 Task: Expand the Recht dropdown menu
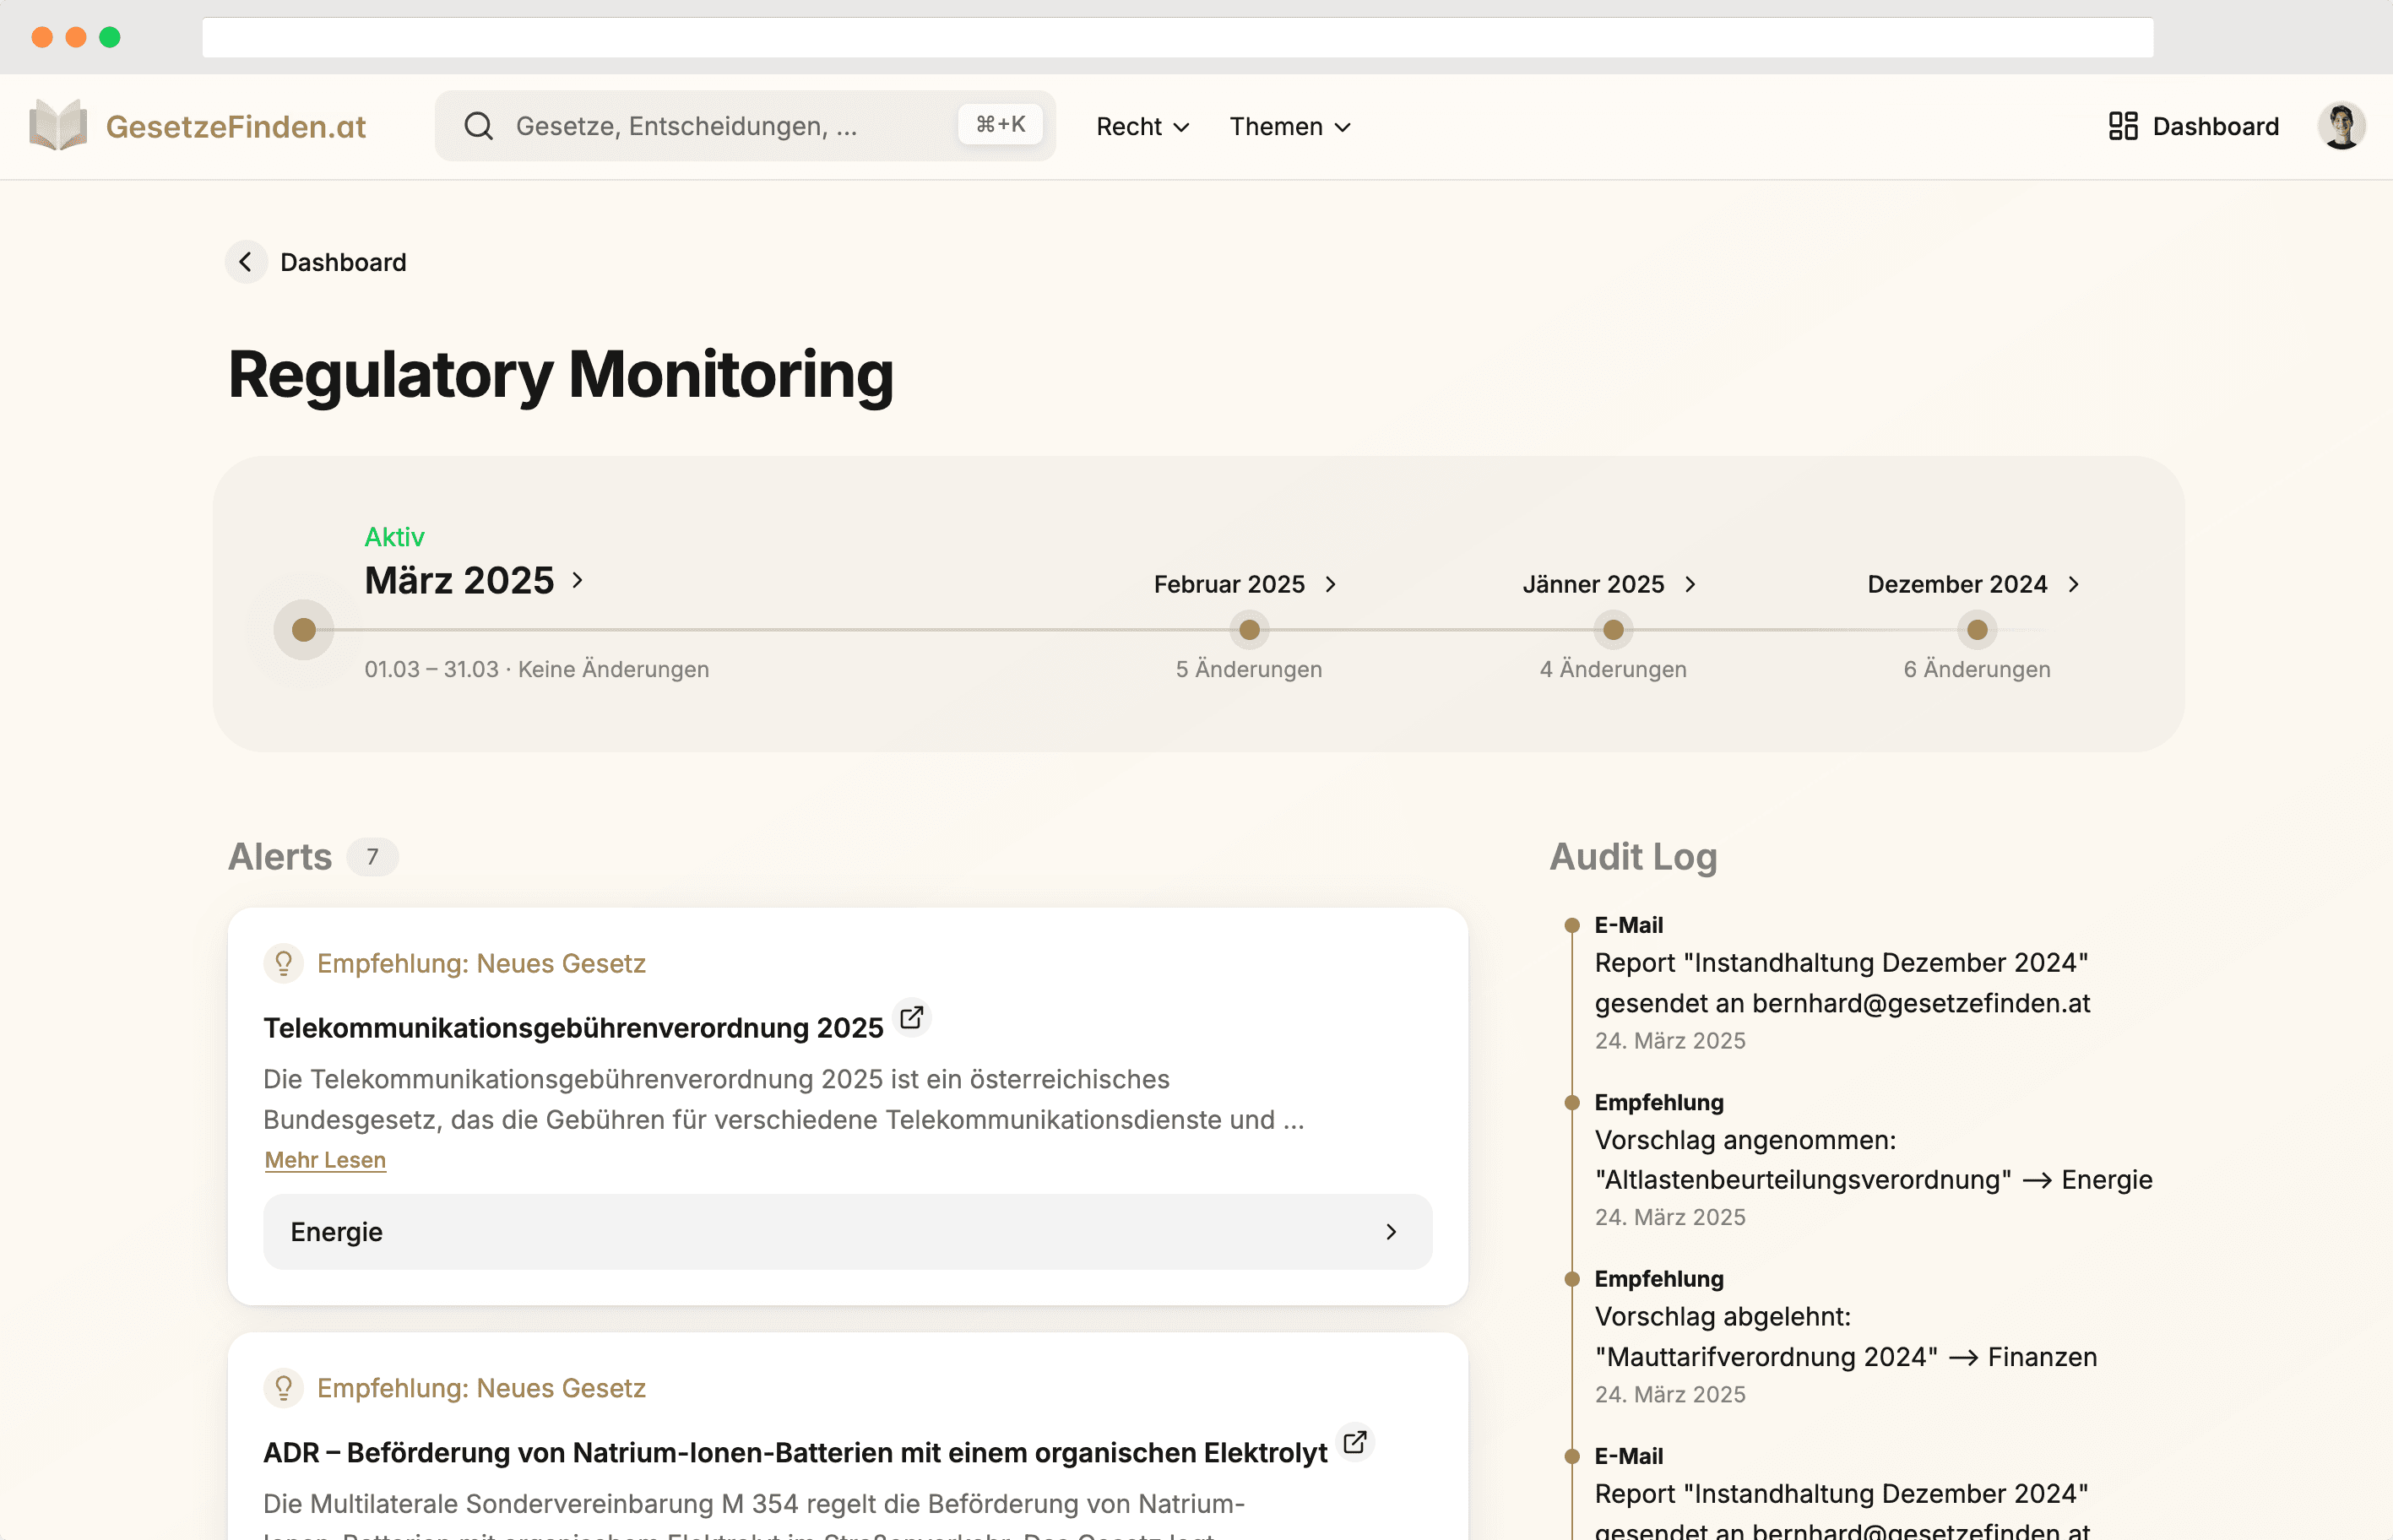coord(1142,126)
